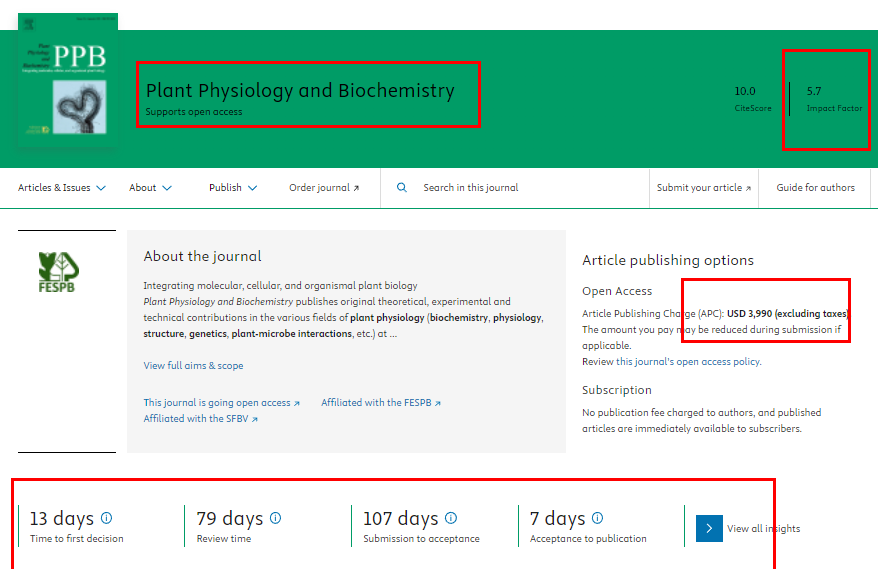Viewport: 878px width, 569px height.
Task: Open the Publish dropdown menu
Action: 232,188
